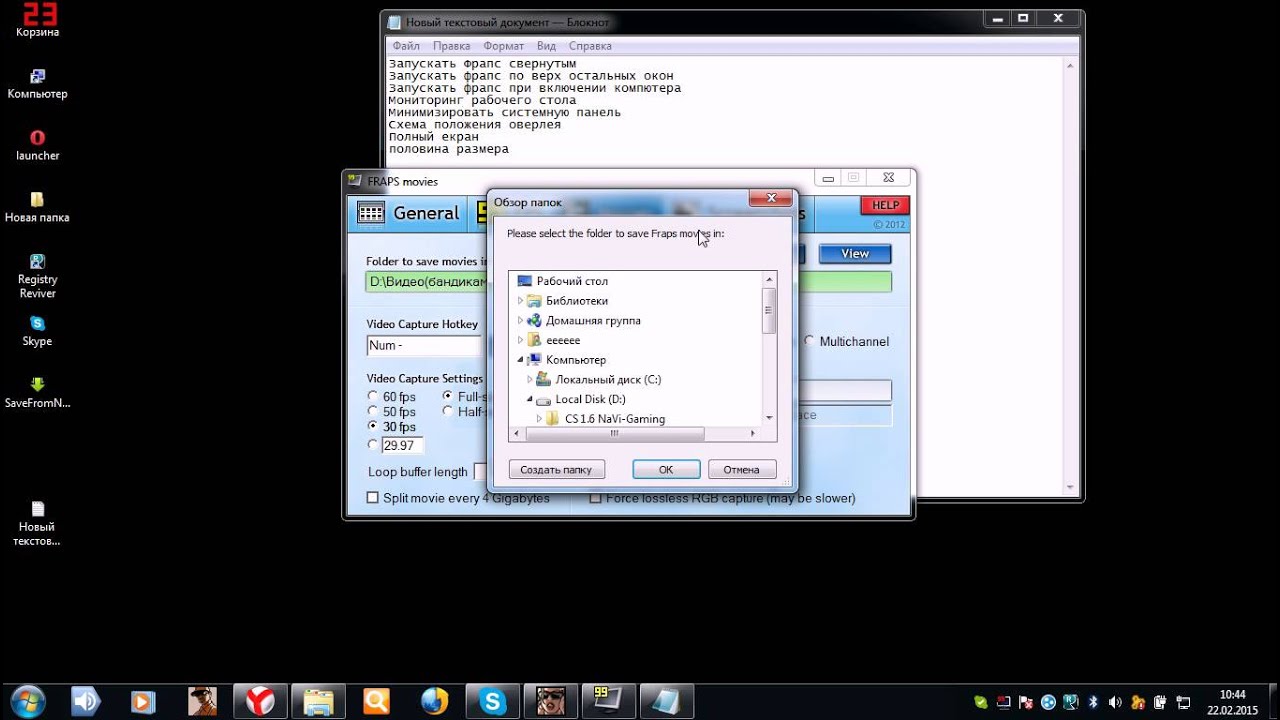Open the Файл menu in Notepad
1280x720 pixels.
[x=406, y=46]
